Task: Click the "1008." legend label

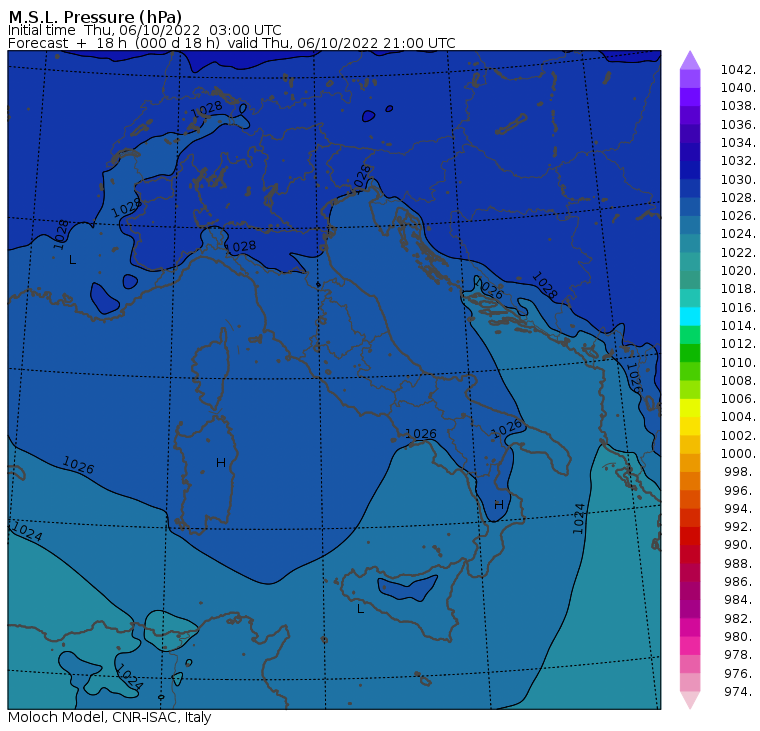Action: pos(738,381)
